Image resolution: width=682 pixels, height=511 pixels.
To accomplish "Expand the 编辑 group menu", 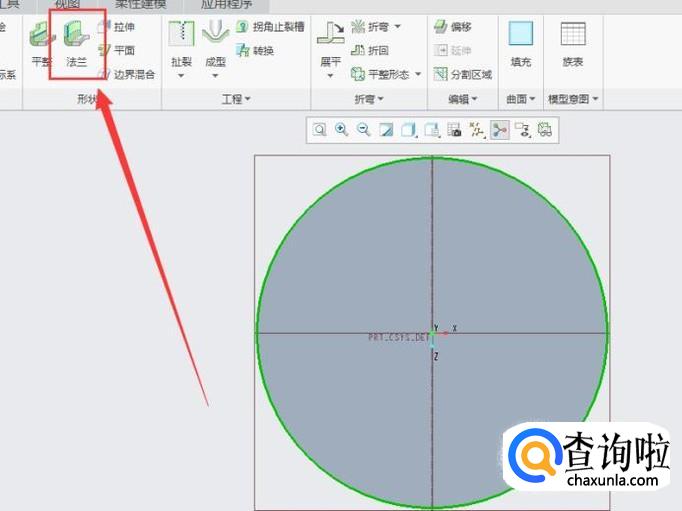I will pos(463,99).
